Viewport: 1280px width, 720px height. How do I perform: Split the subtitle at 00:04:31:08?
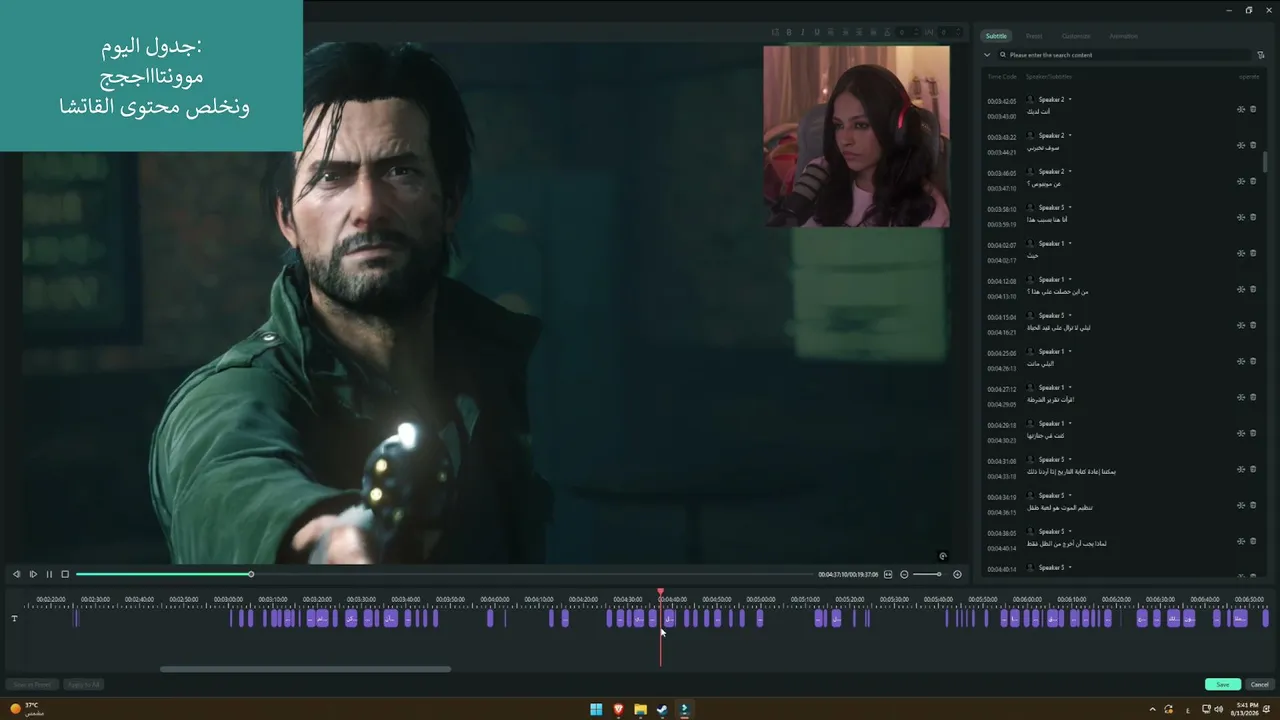[x=1241, y=469]
